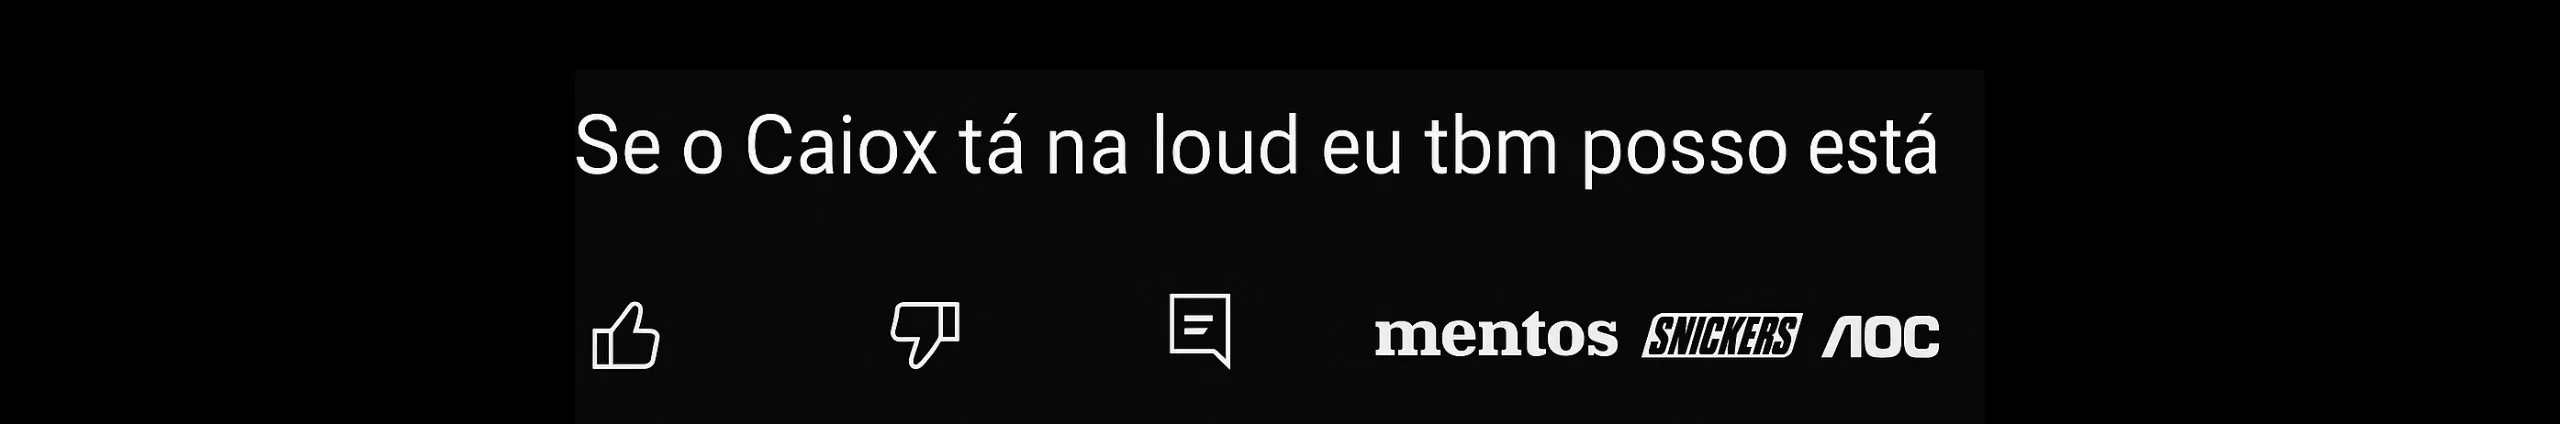
Task: Click the mentos sponsor logo
Action: [1496, 336]
